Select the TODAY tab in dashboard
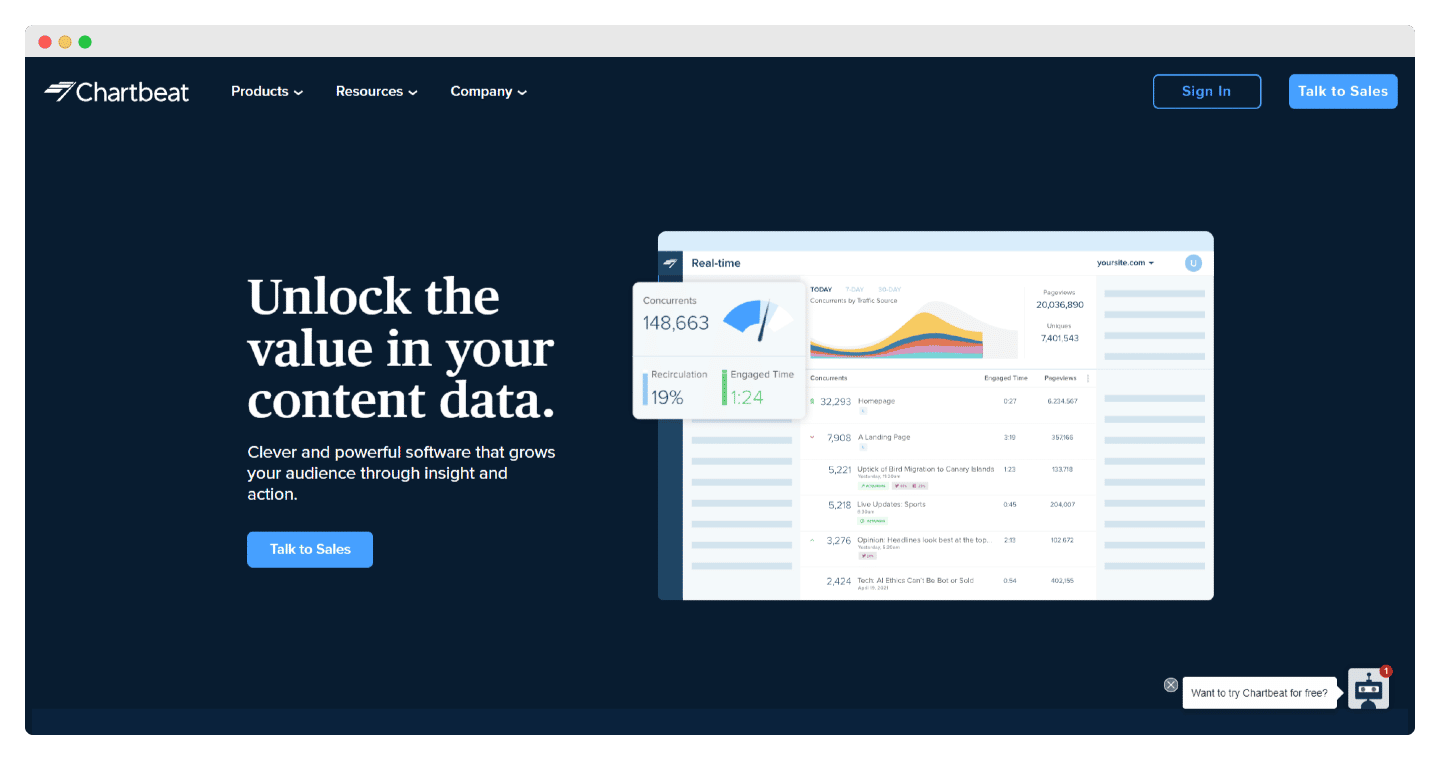The height and width of the screenshot is (760, 1440). (821, 289)
